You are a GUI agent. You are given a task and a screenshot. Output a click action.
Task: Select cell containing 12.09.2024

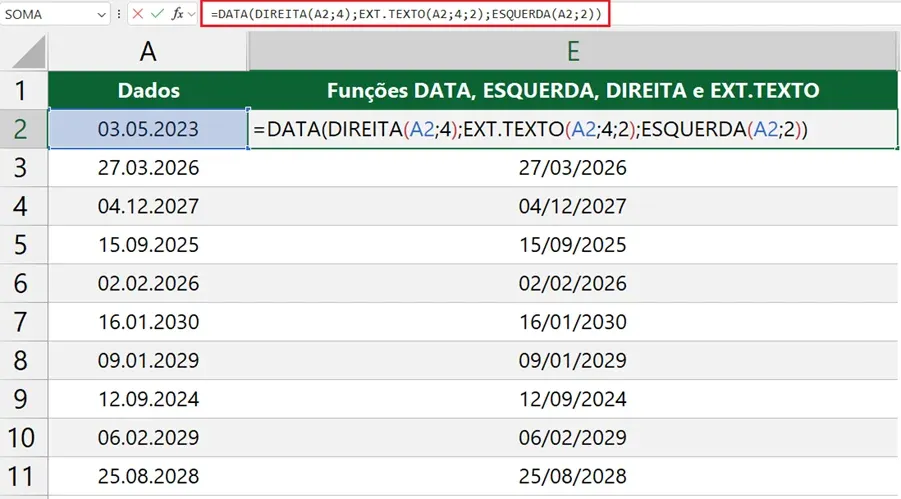click(148, 398)
